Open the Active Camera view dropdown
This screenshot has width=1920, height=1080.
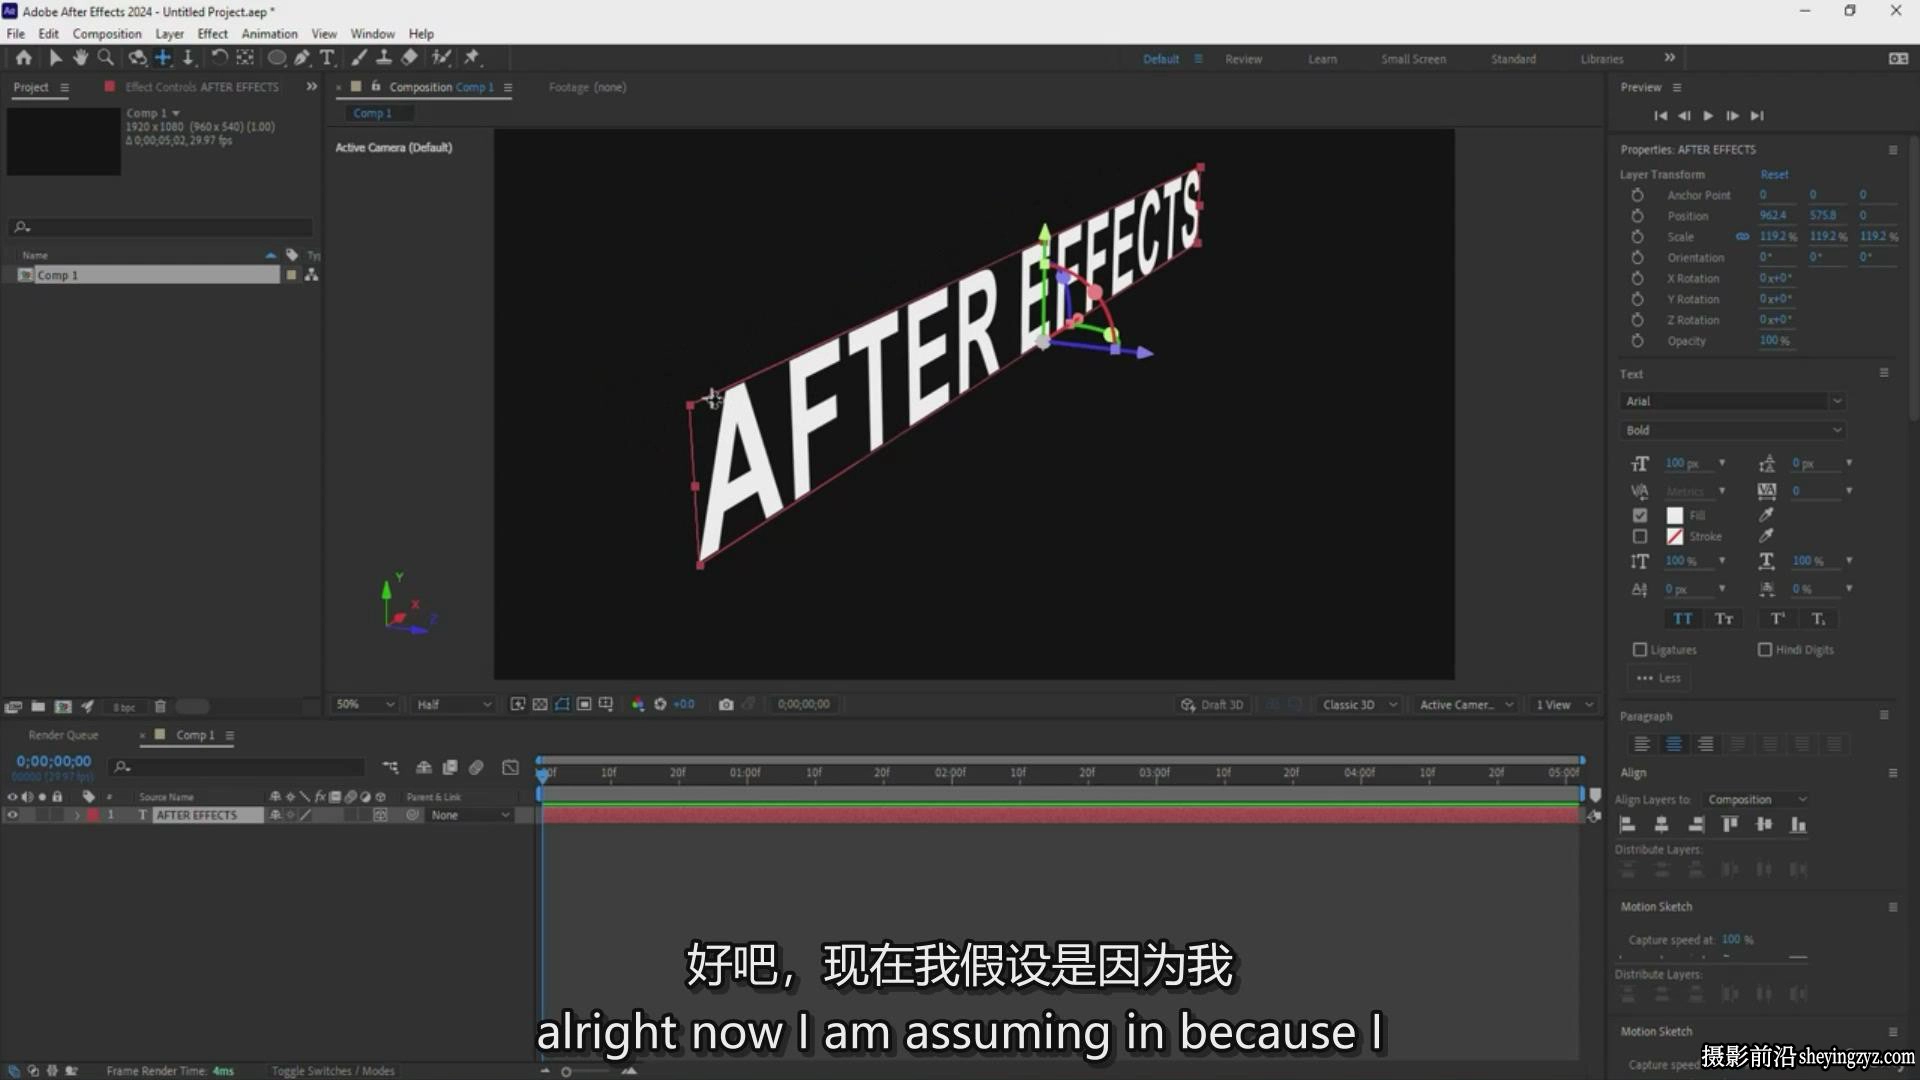pyautogui.click(x=1466, y=705)
